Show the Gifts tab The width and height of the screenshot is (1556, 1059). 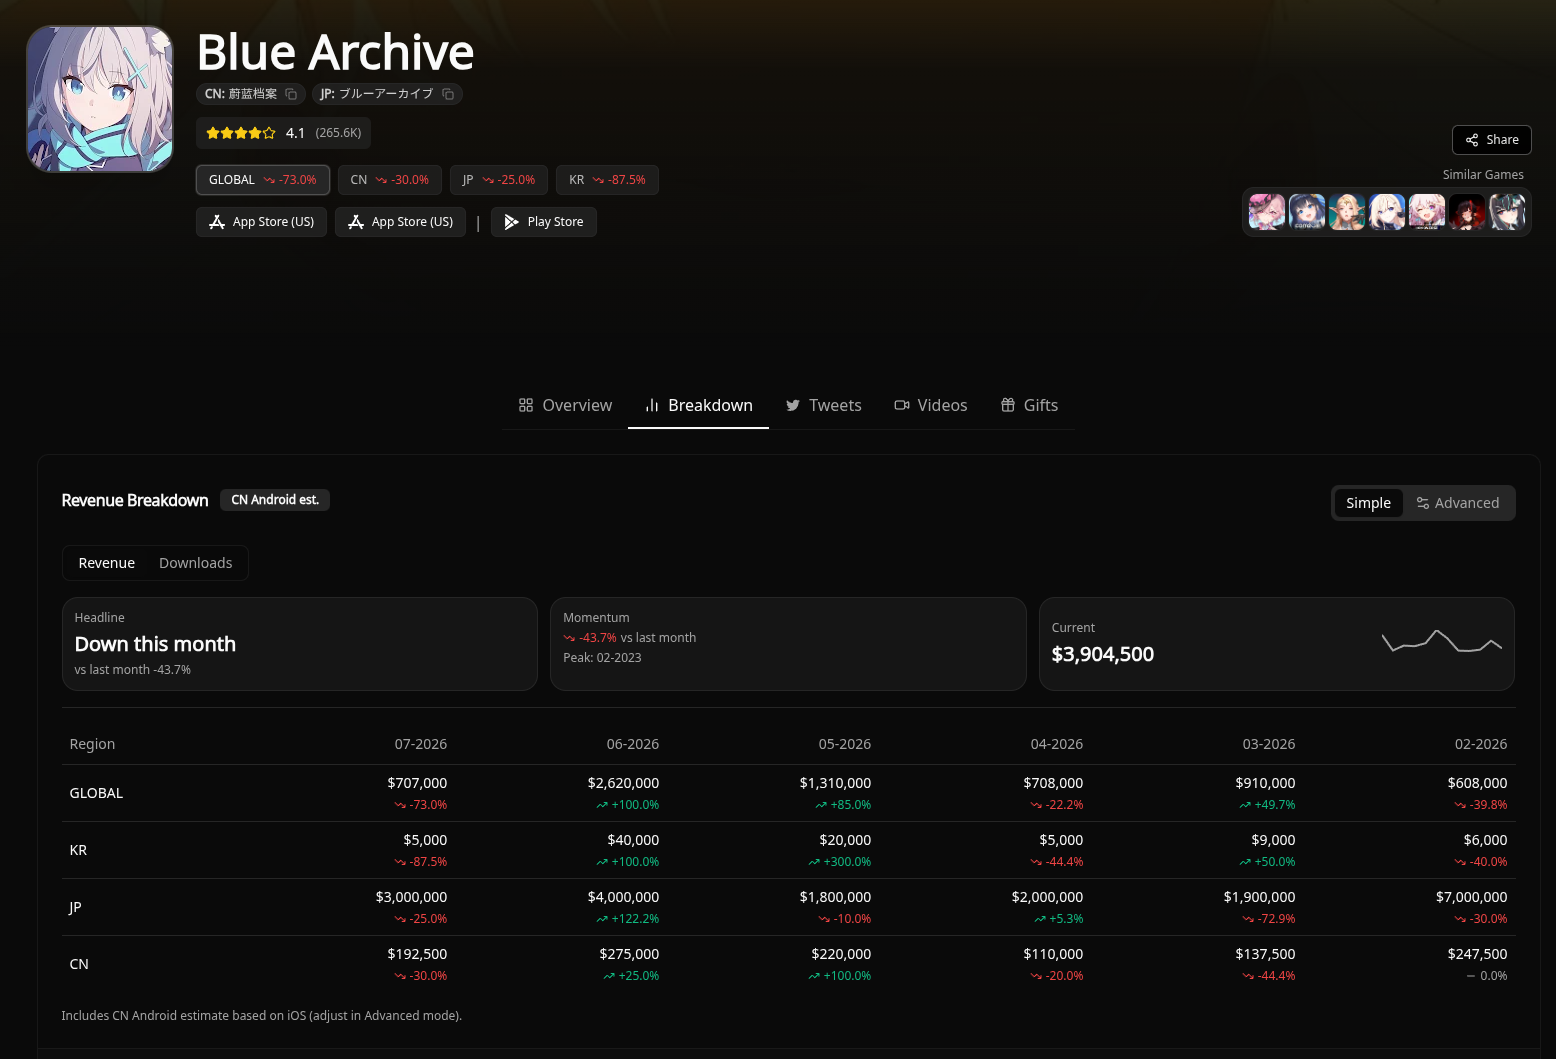click(1029, 405)
